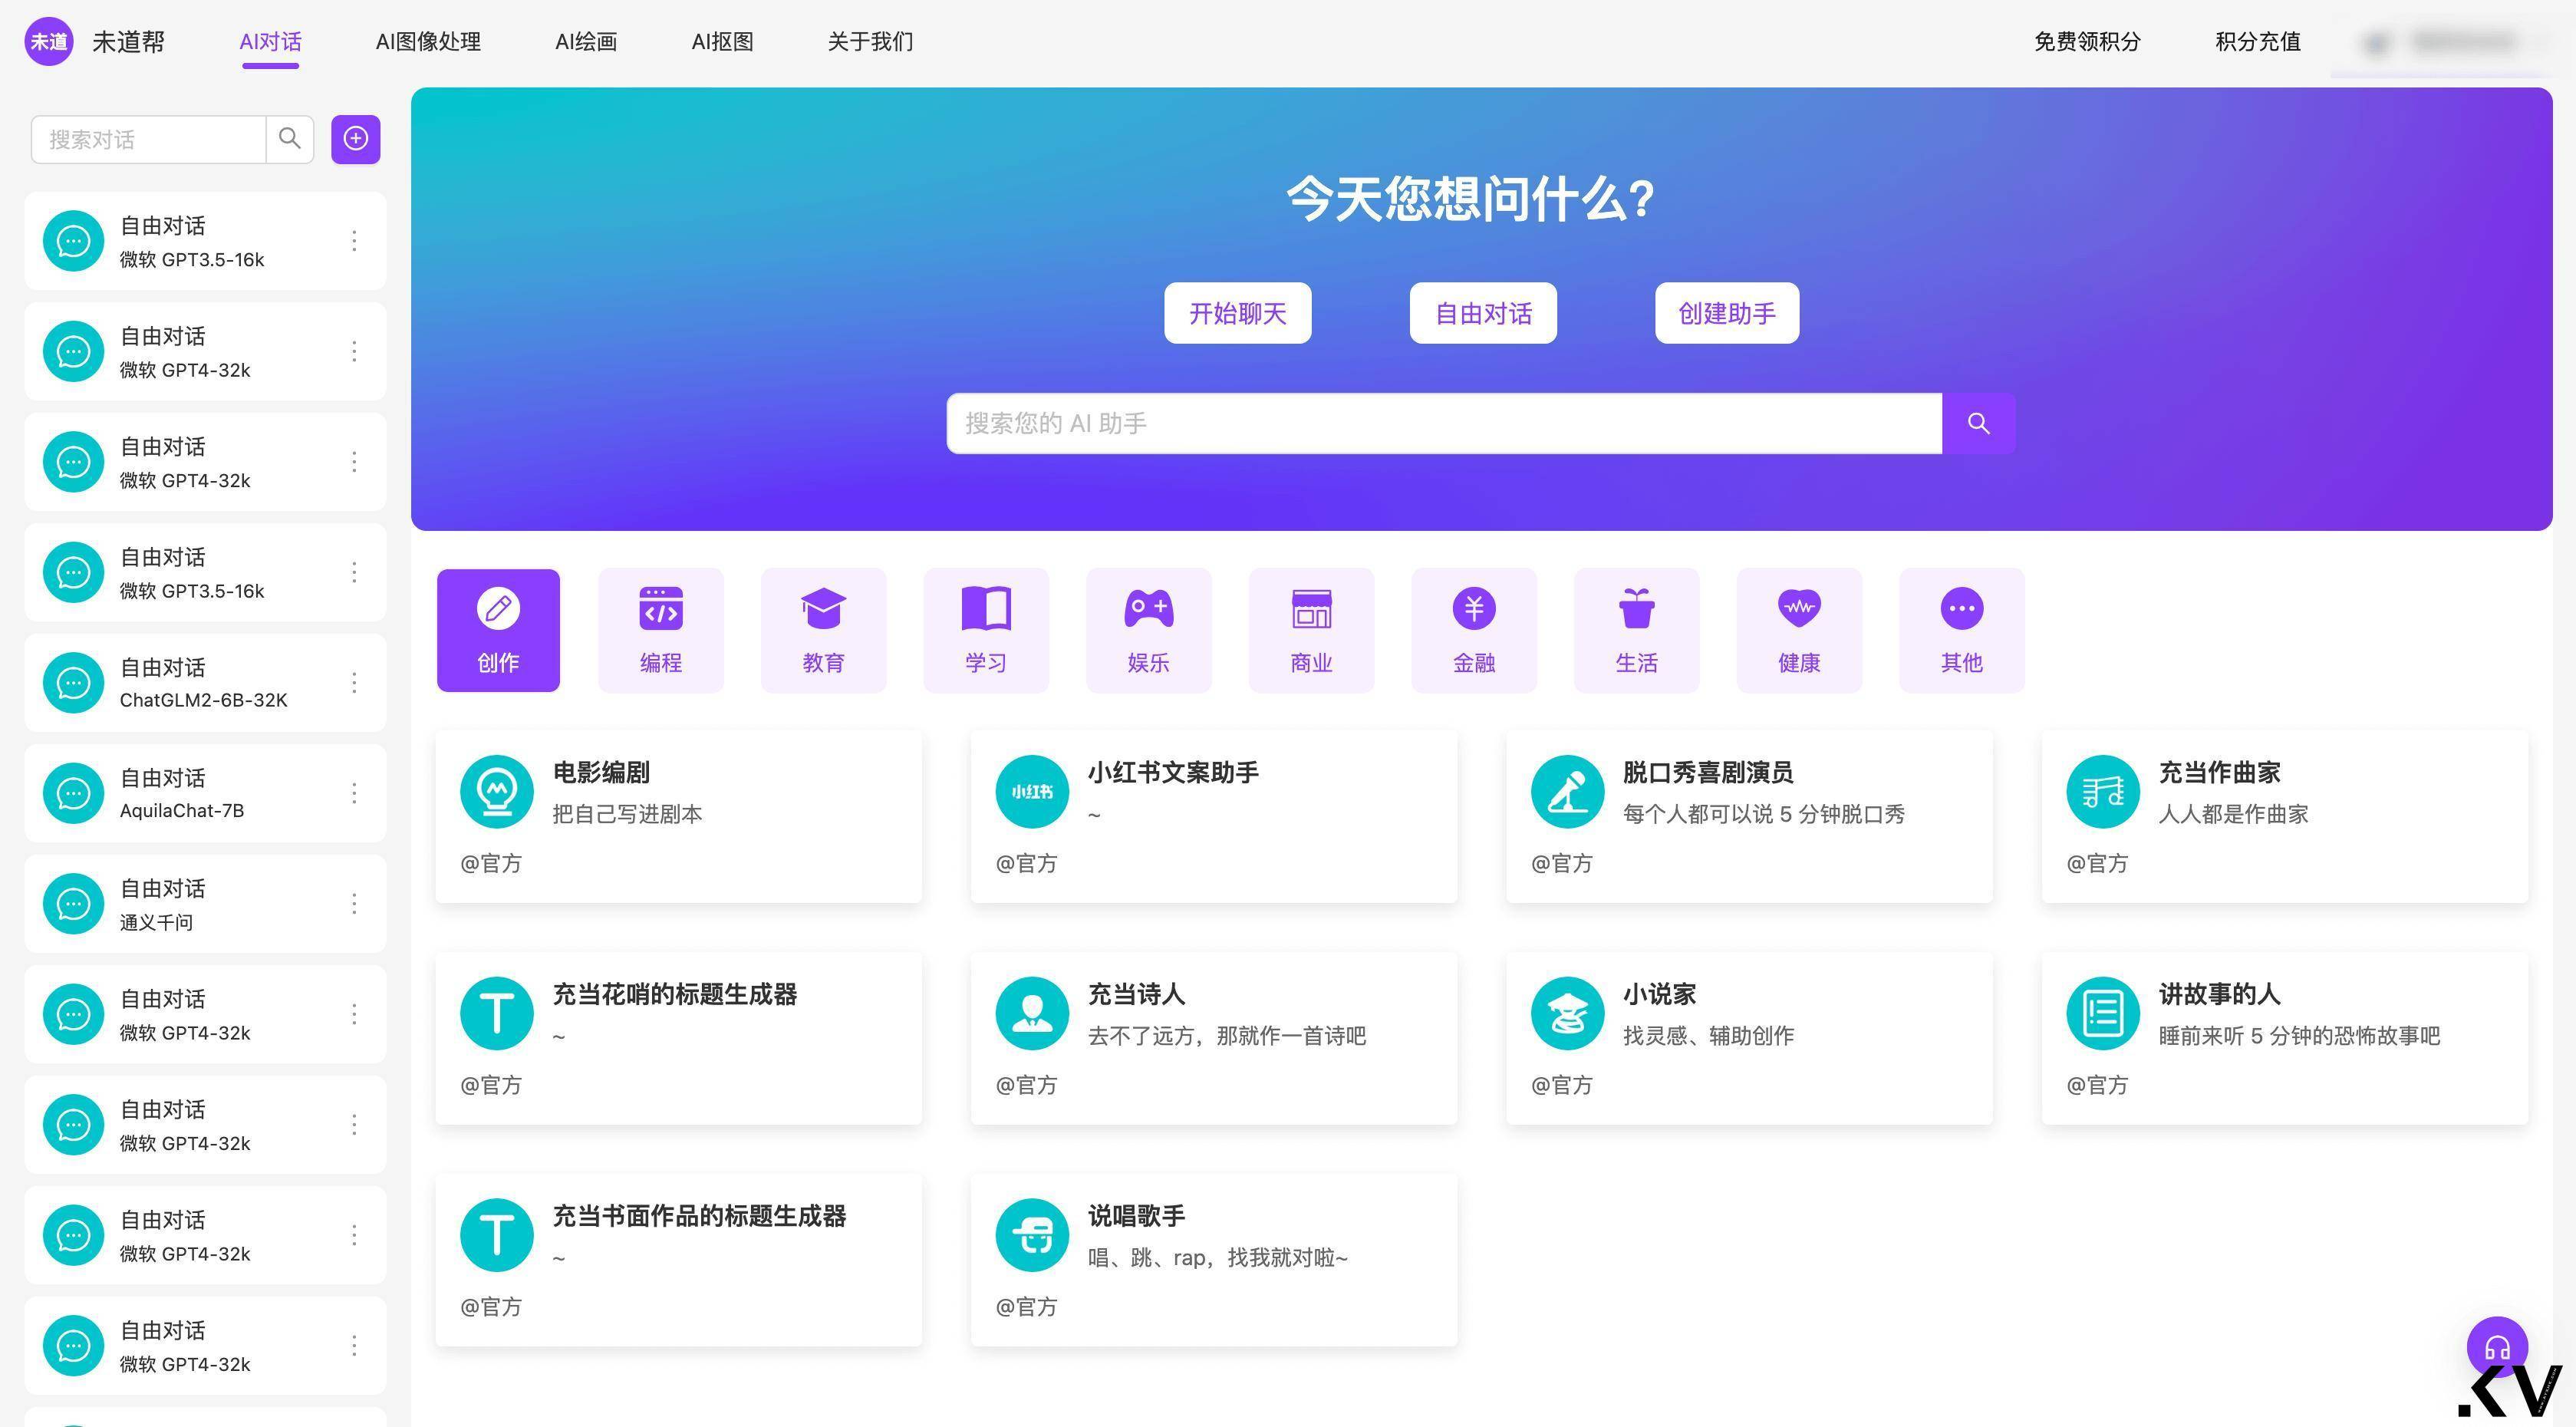Viewport: 2576px width, 1427px height.
Task: Click the purple search button for AI 助手
Action: [x=1978, y=423]
